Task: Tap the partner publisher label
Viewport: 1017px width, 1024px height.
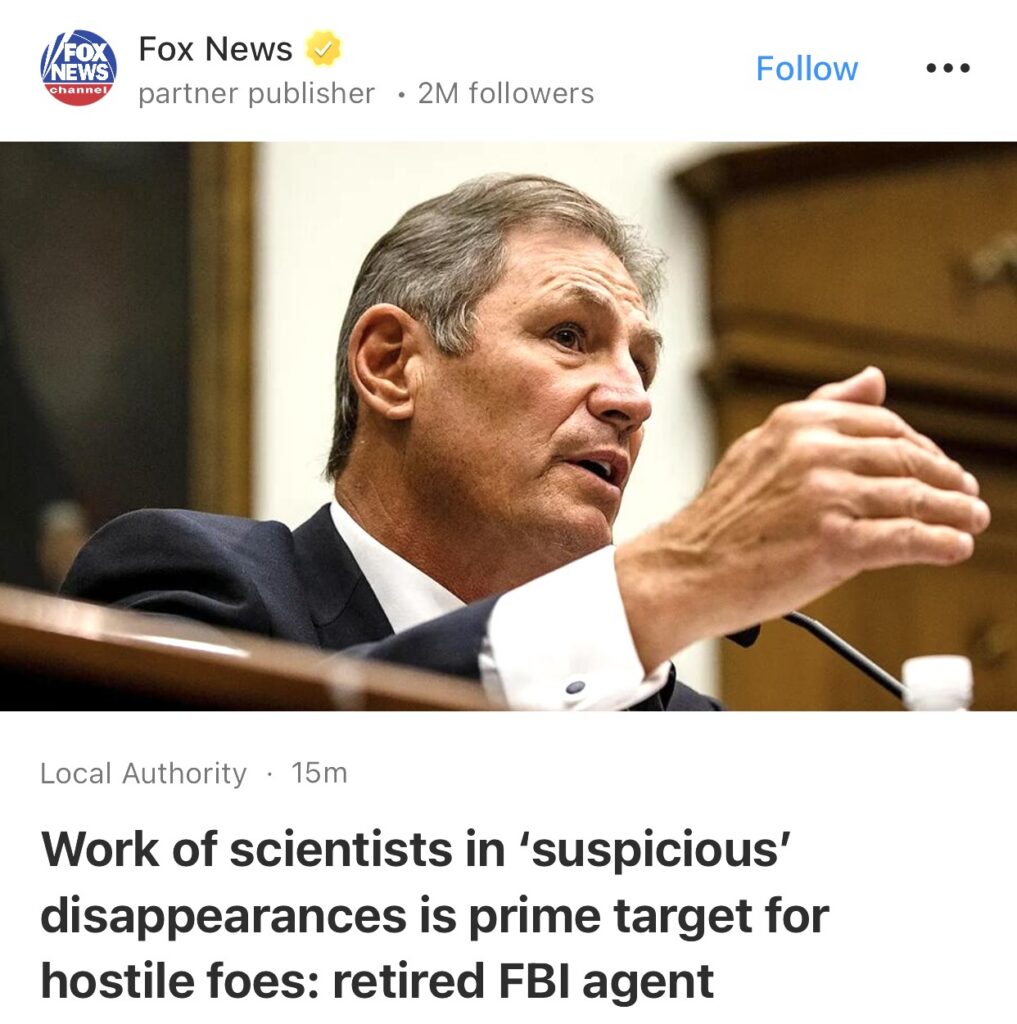Action: (257, 93)
